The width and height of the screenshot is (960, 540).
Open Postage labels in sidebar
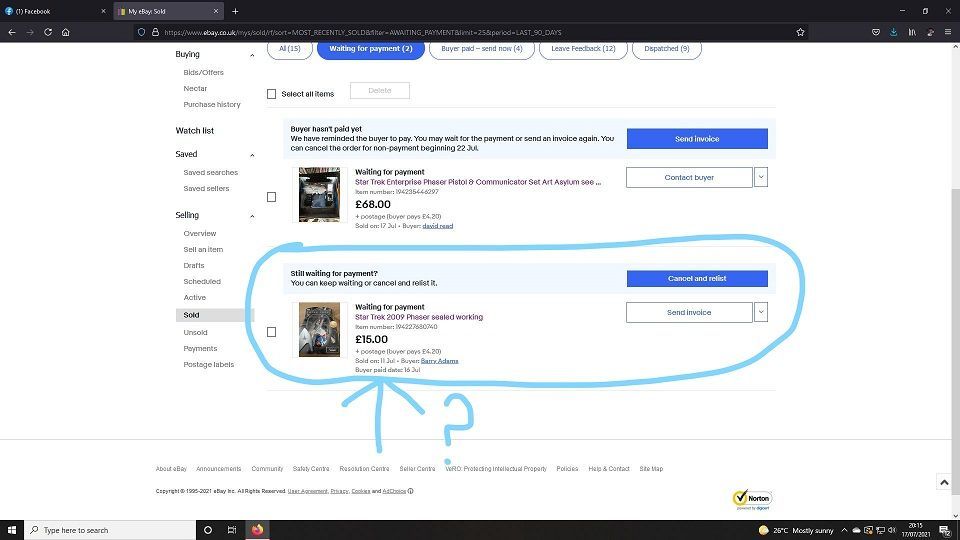209,364
